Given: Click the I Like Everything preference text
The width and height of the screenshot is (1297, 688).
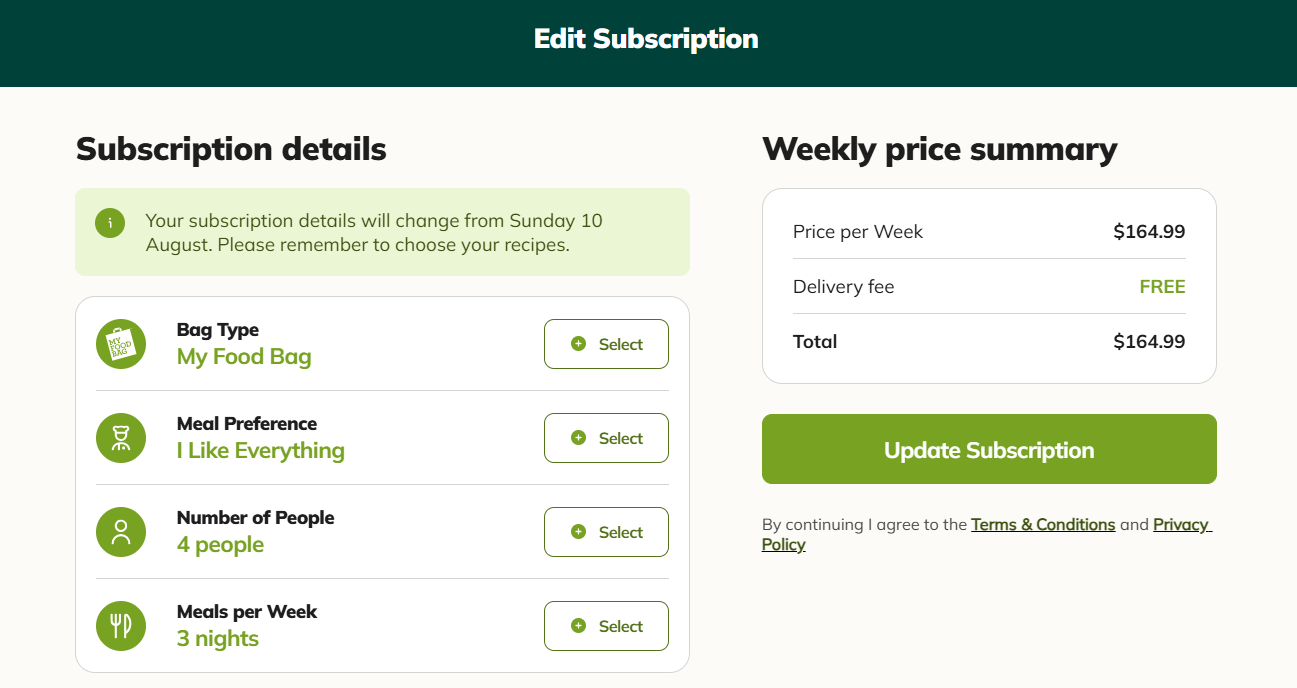Looking at the screenshot, I should coord(261,451).
